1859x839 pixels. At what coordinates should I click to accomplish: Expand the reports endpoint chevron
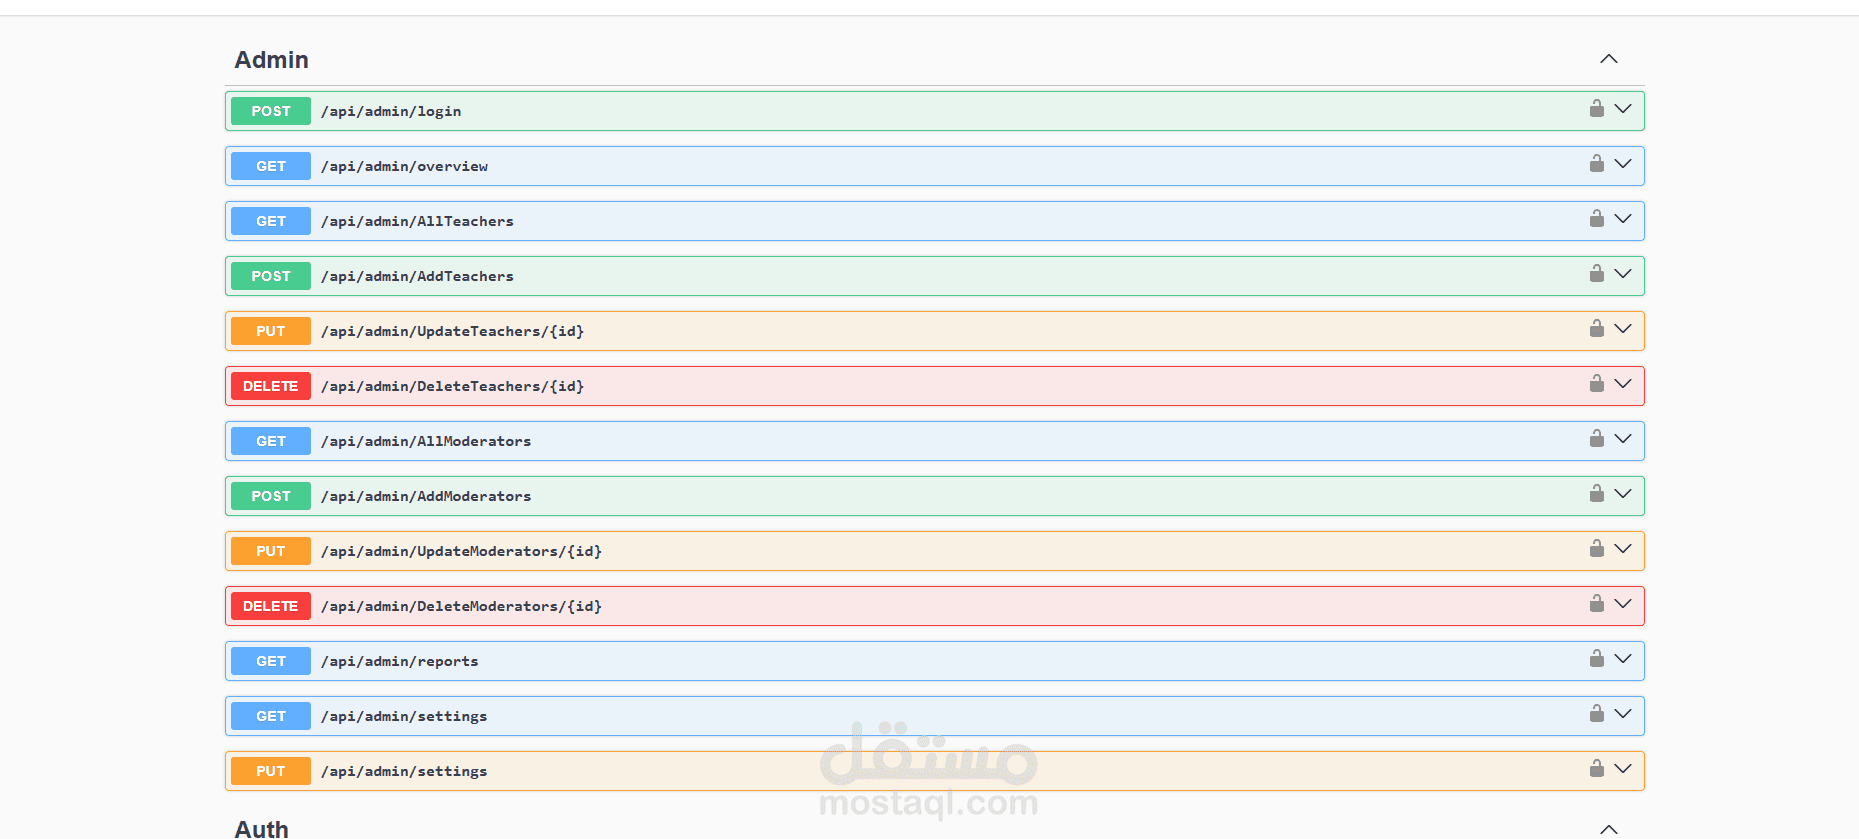(1623, 659)
